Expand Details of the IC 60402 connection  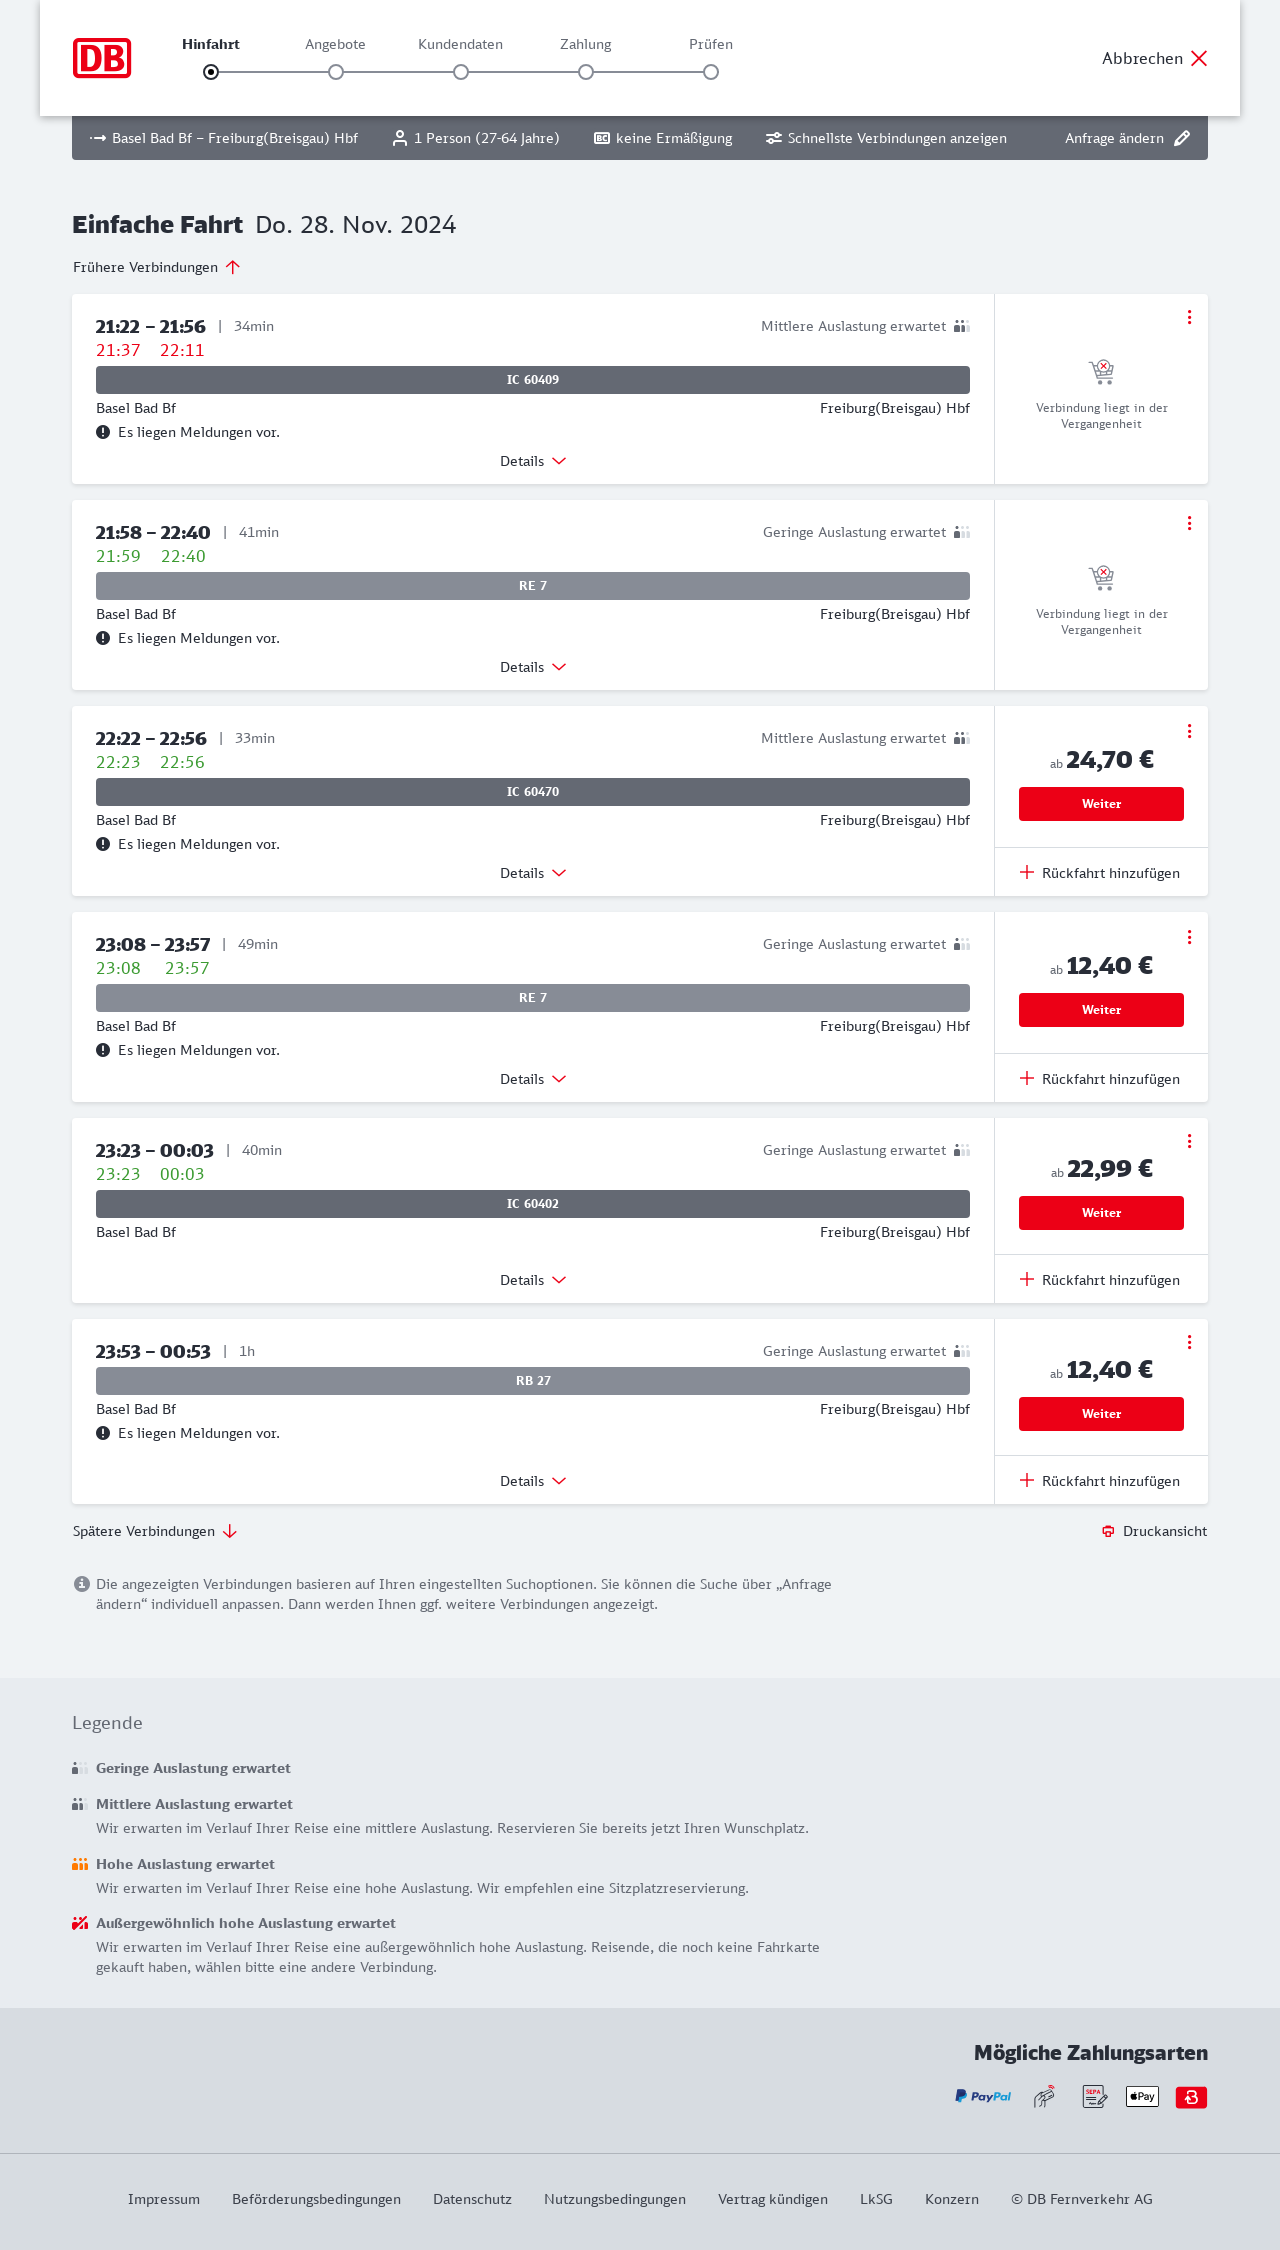[533, 1280]
